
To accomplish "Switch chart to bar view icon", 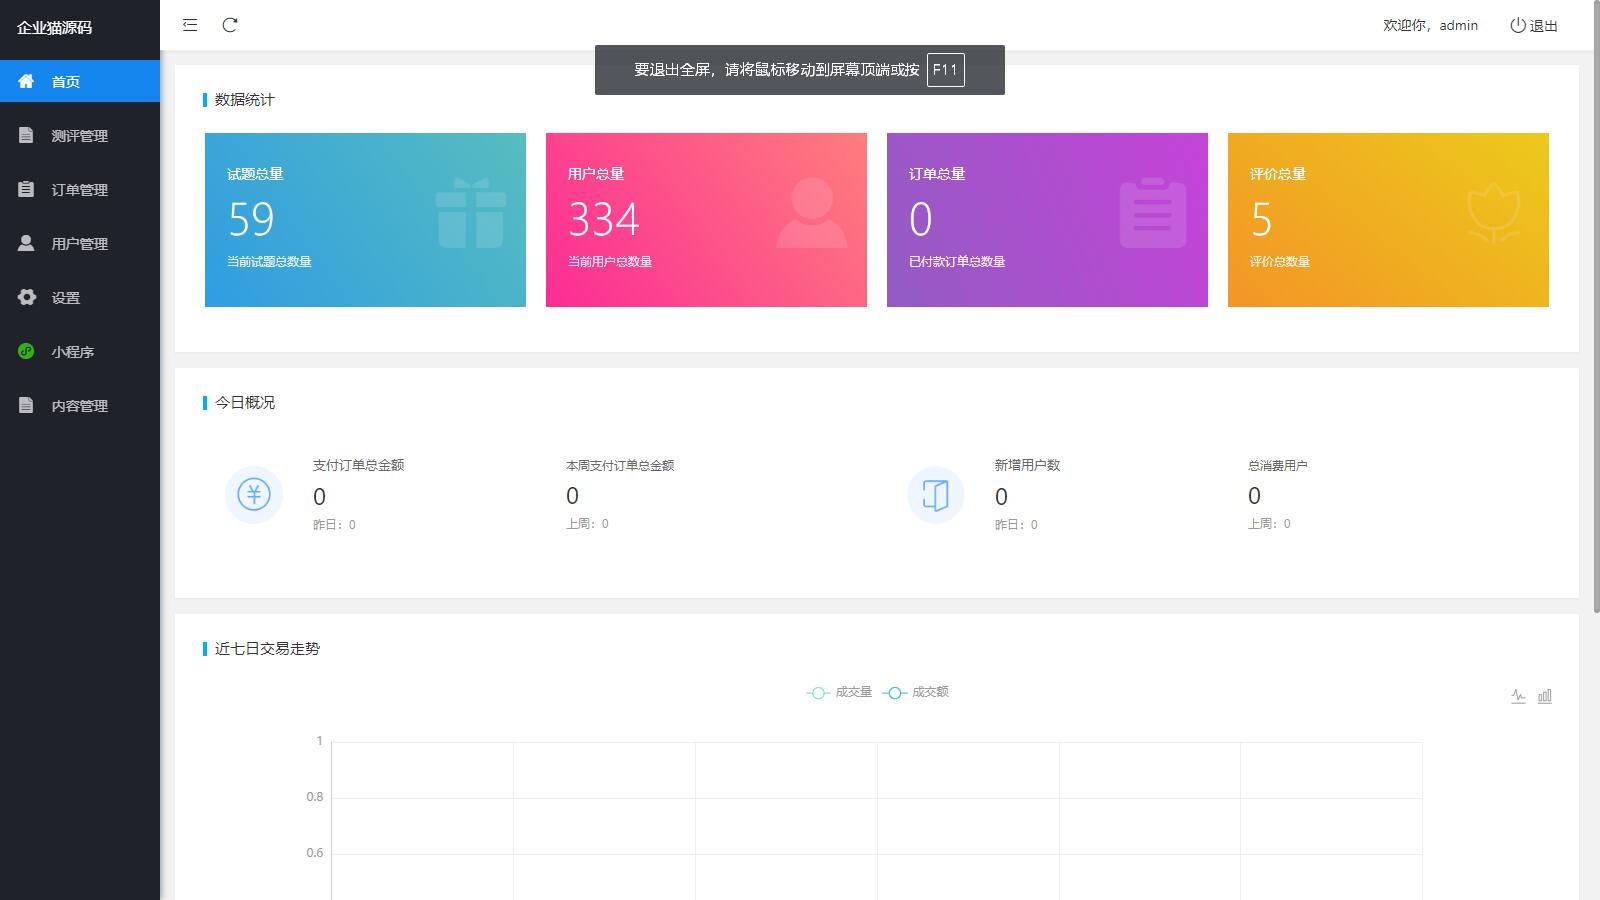I will point(1545,696).
